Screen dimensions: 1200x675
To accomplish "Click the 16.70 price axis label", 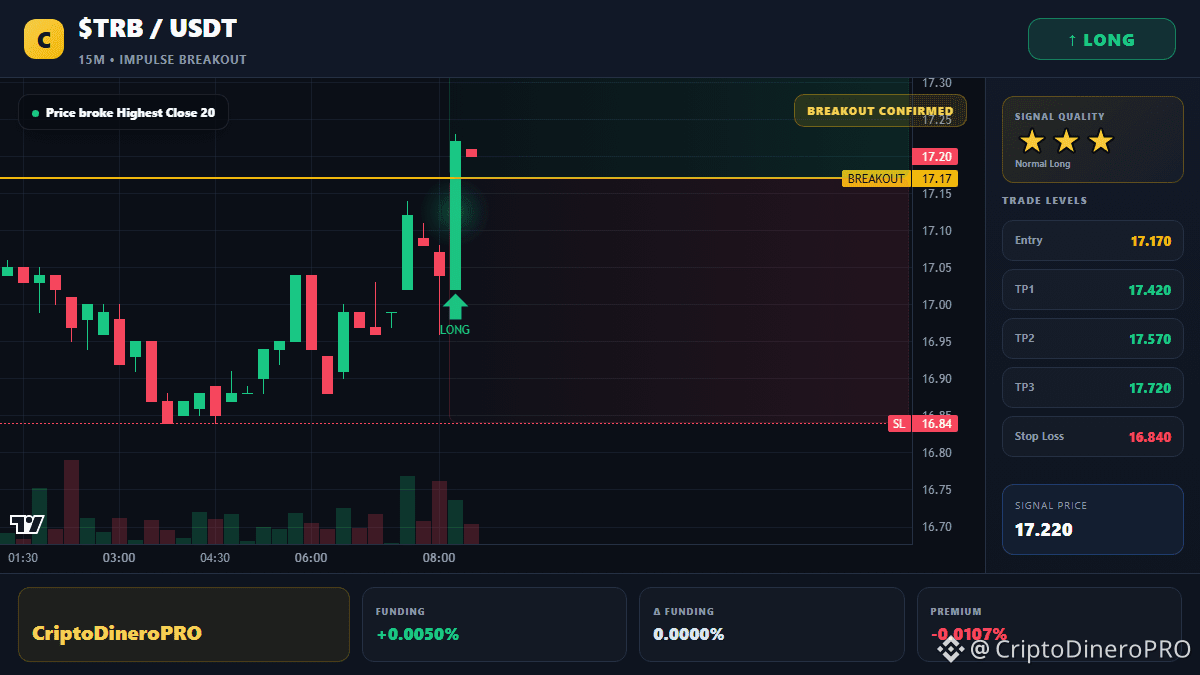I will tap(936, 527).
